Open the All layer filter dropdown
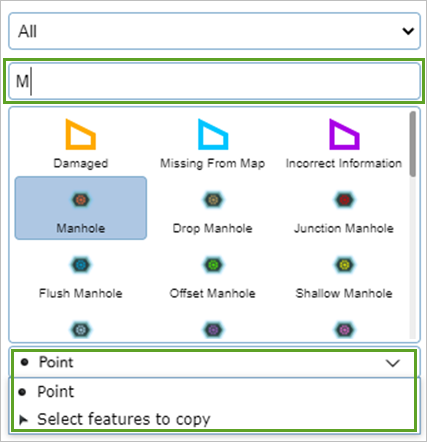This screenshot has height=442, width=427. pos(214,31)
